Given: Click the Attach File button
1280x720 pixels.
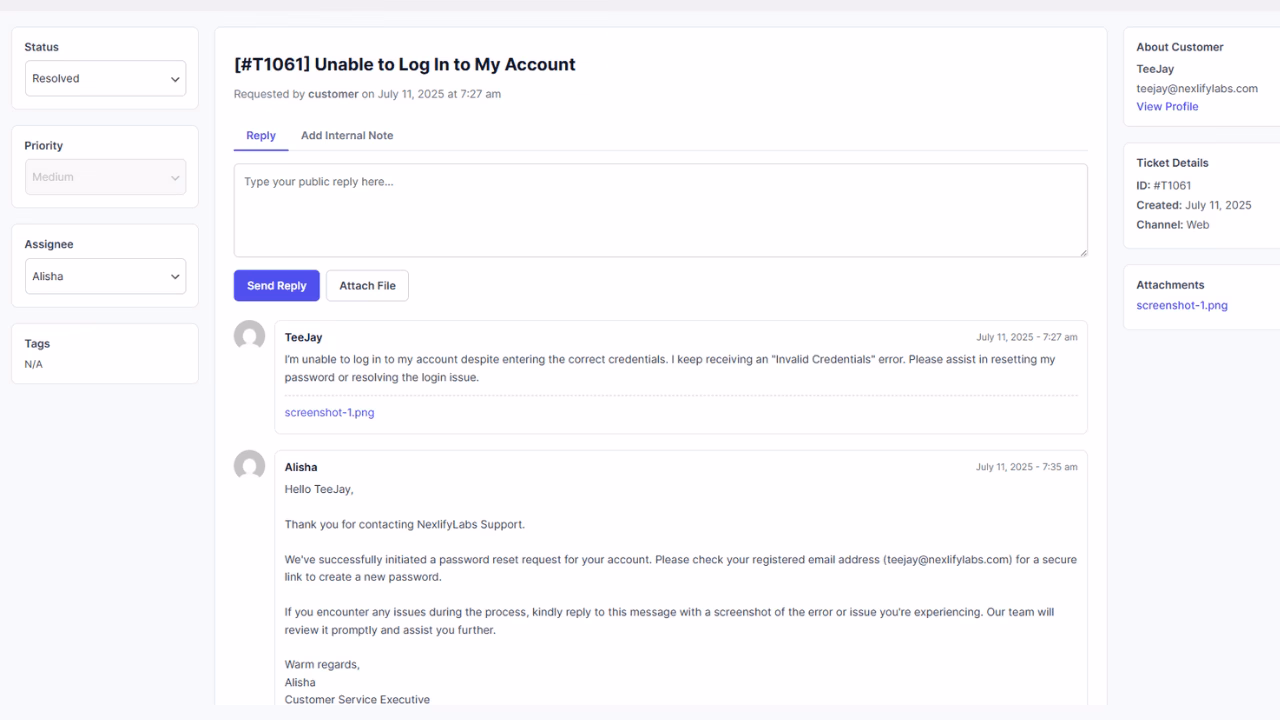Looking at the screenshot, I should coord(366,285).
